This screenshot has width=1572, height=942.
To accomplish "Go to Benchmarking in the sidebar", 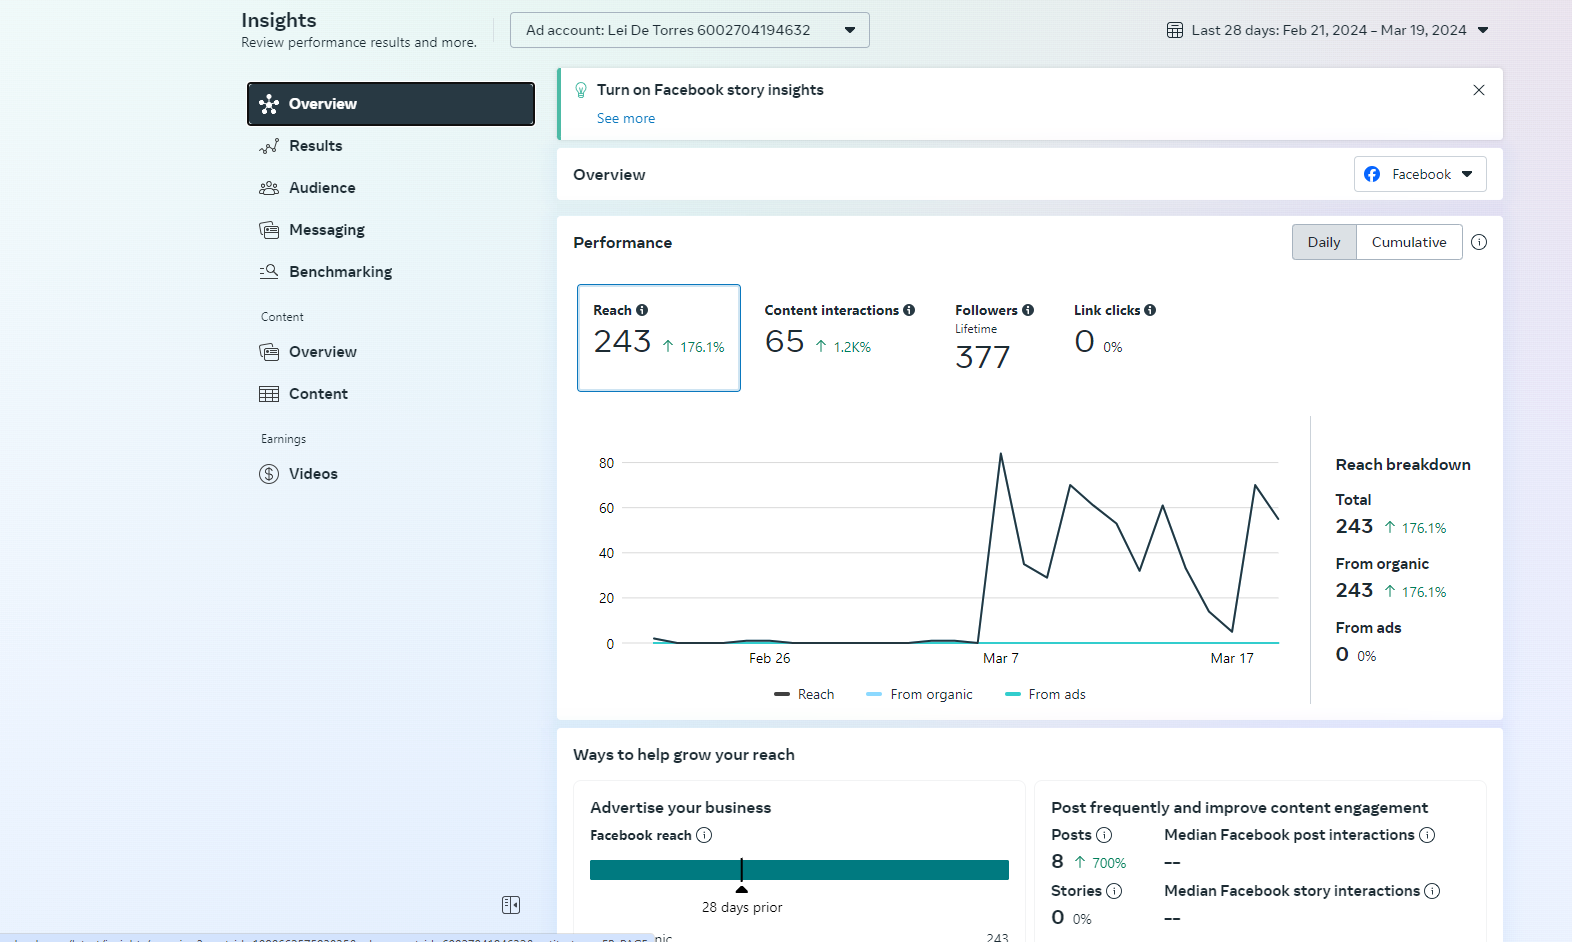I will point(340,272).
